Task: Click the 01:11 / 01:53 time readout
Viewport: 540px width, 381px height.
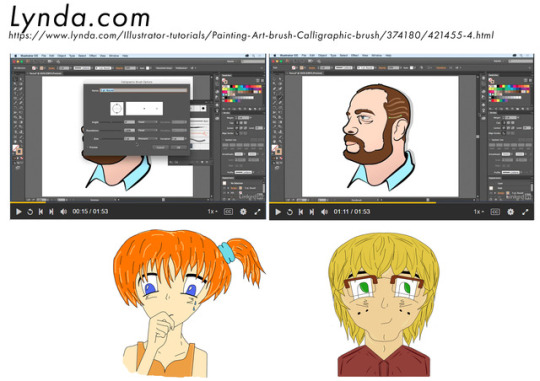Action: pos(352,212)
